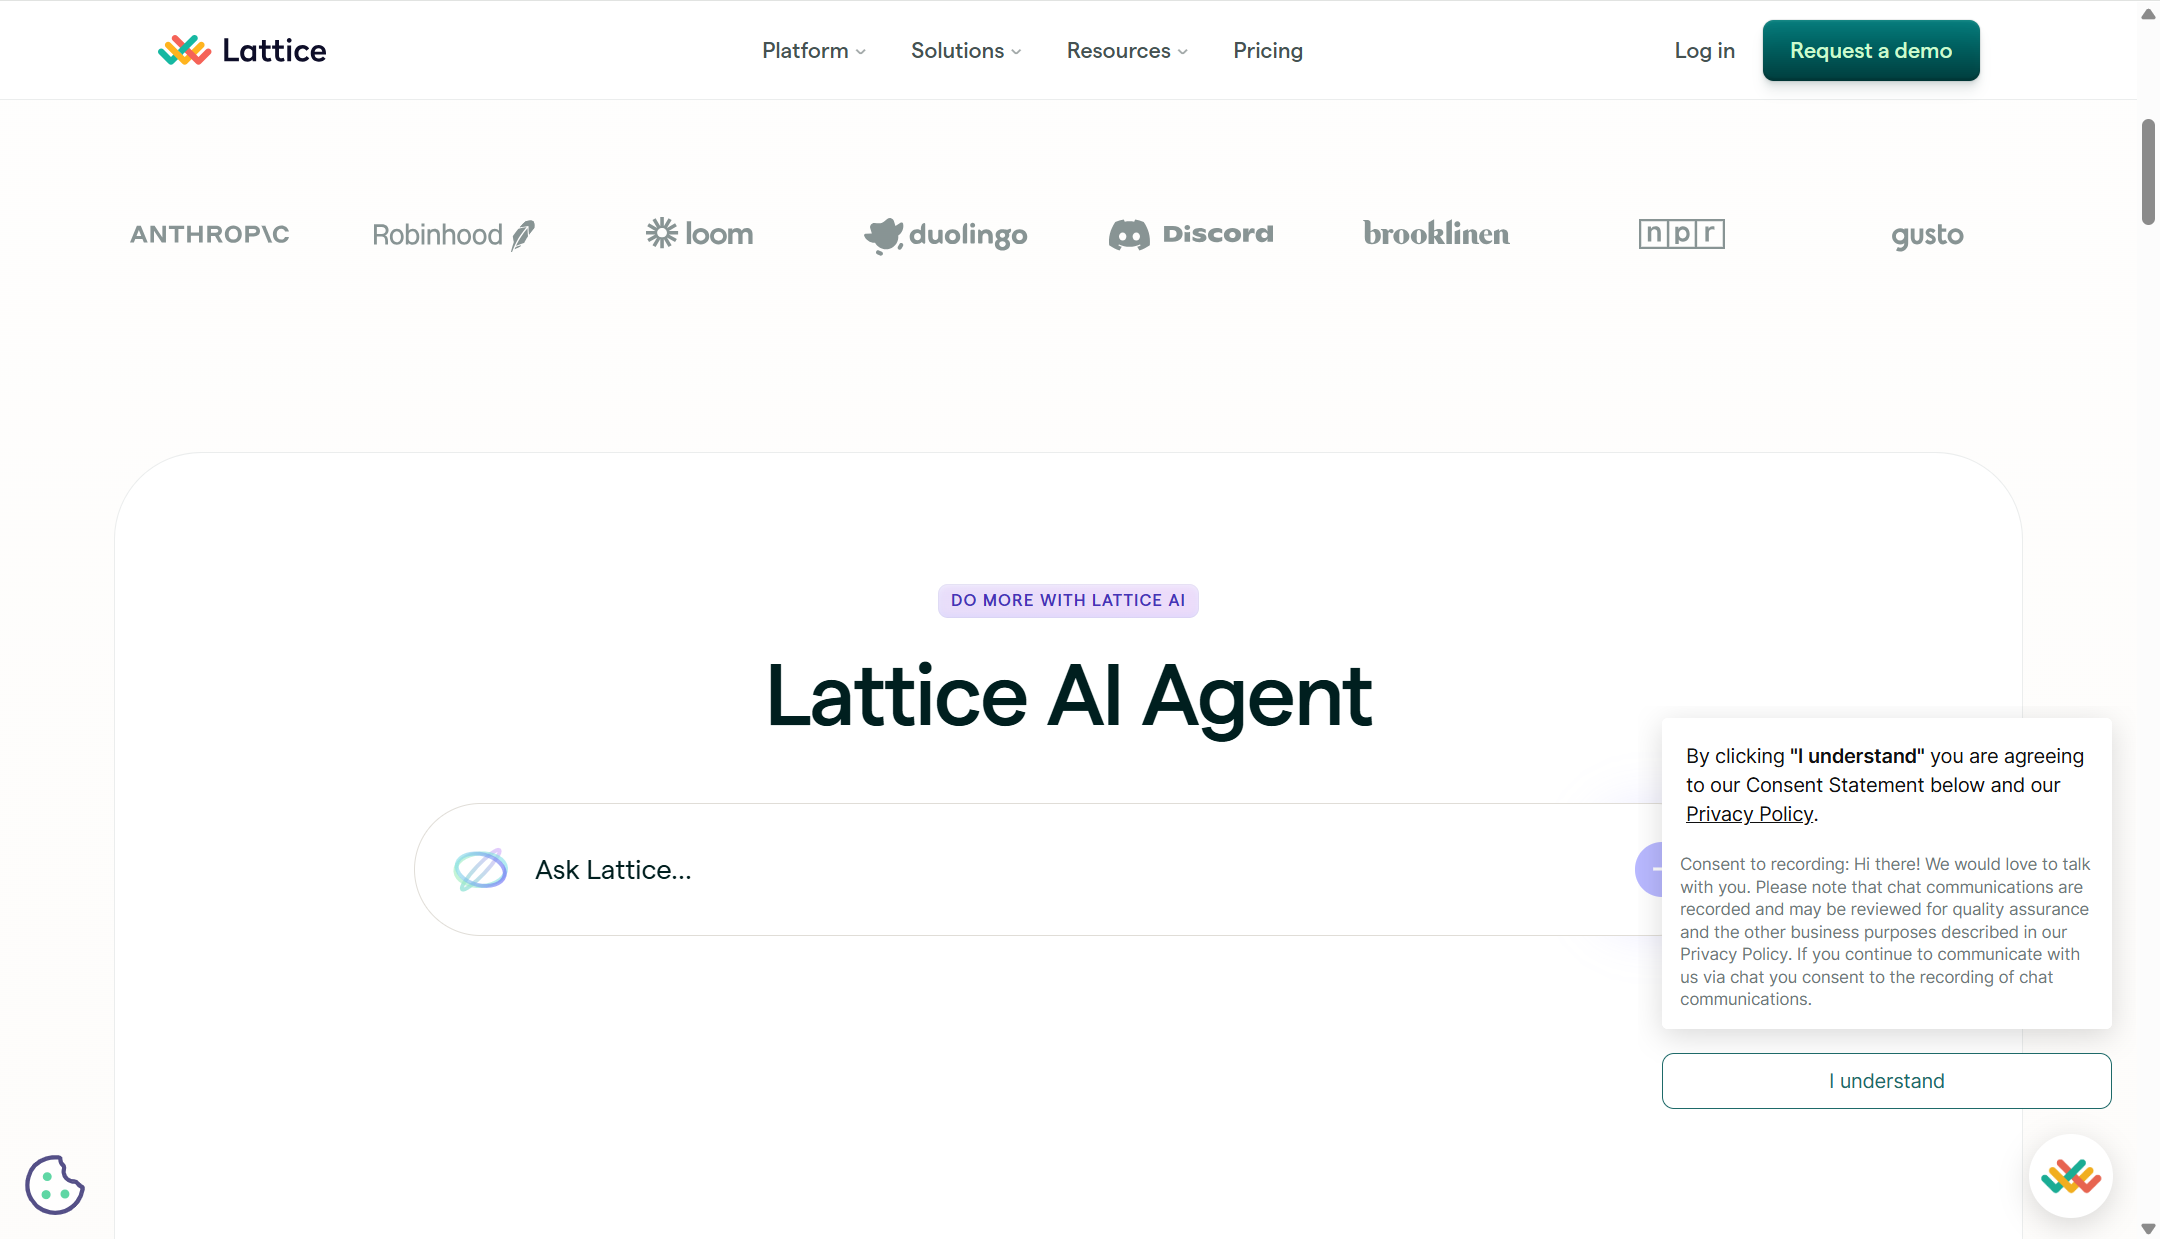
Task: Expand the Platform dropdown menu
Action: coord(813,50)
